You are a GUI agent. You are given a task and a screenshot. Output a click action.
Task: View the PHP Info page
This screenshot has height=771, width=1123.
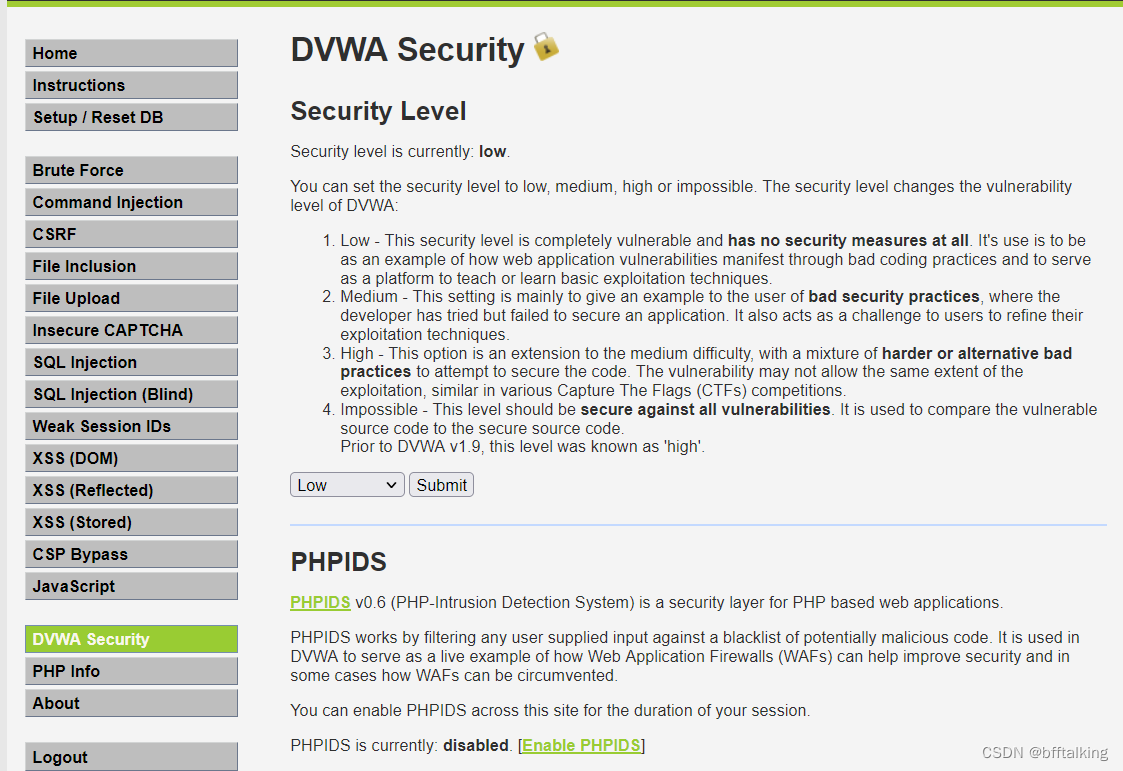131,671
